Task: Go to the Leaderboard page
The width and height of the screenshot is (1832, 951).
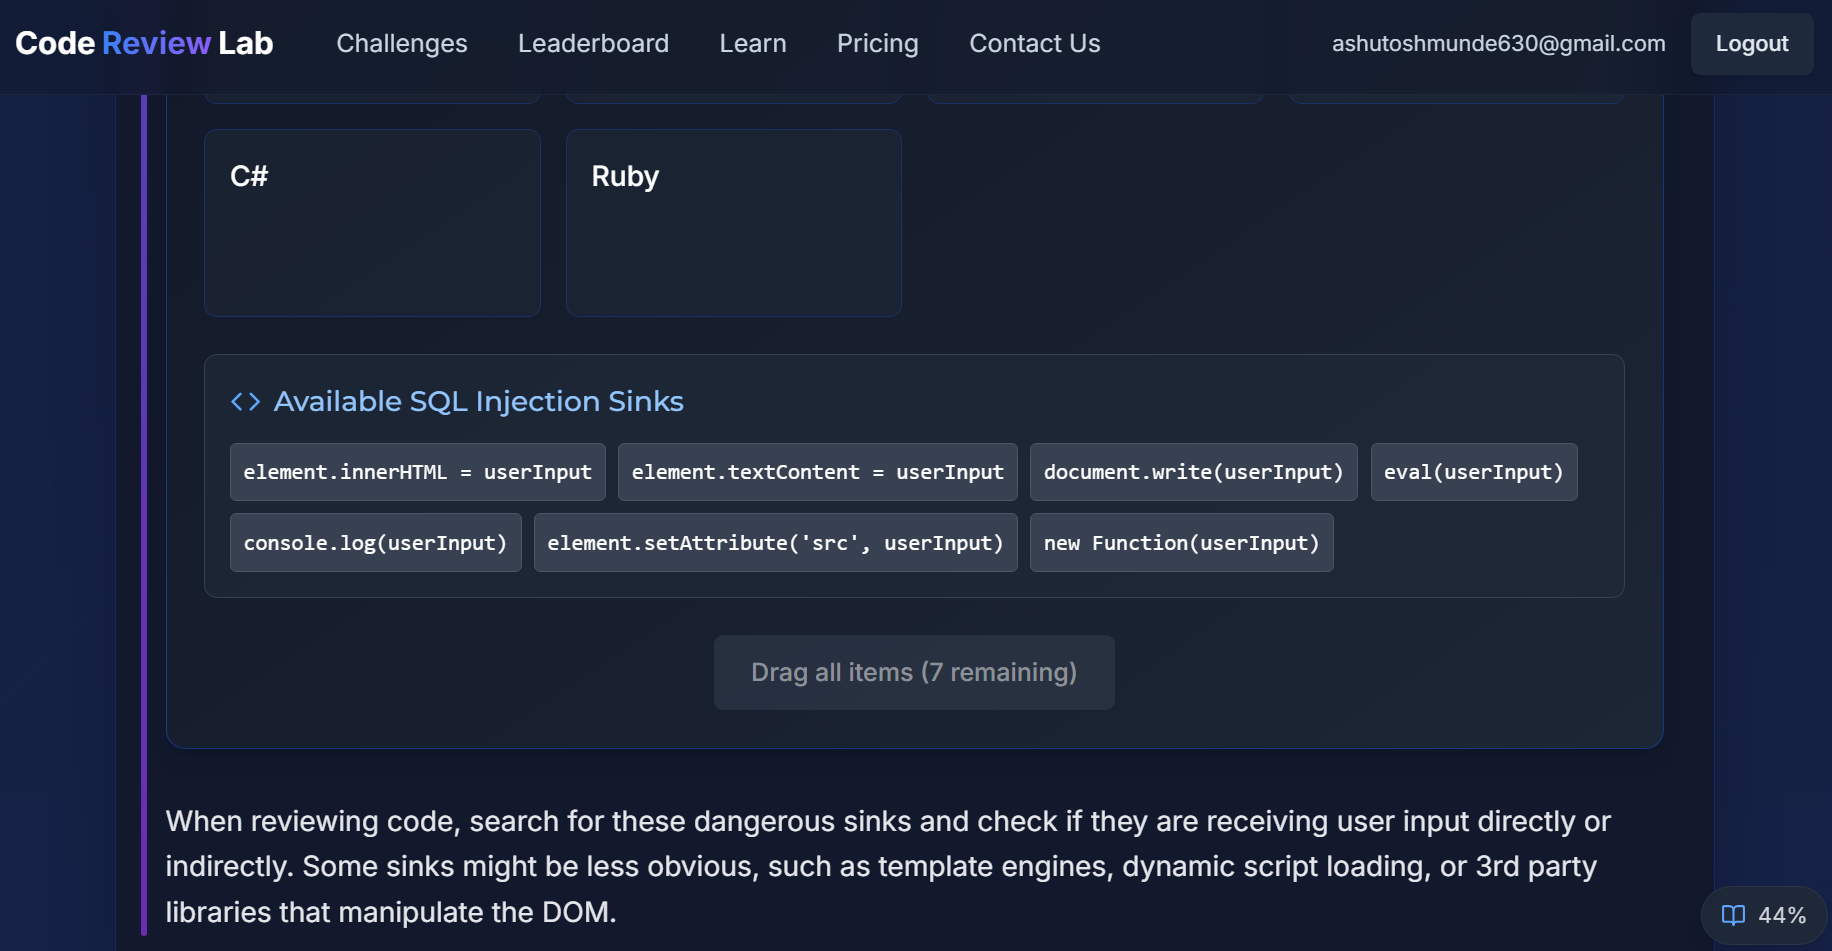Action: click(593, 44)
